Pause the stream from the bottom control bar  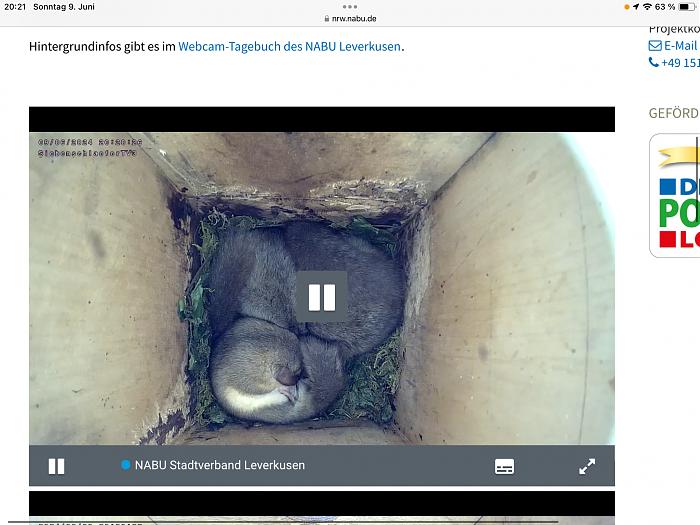(x=57, y=466)
